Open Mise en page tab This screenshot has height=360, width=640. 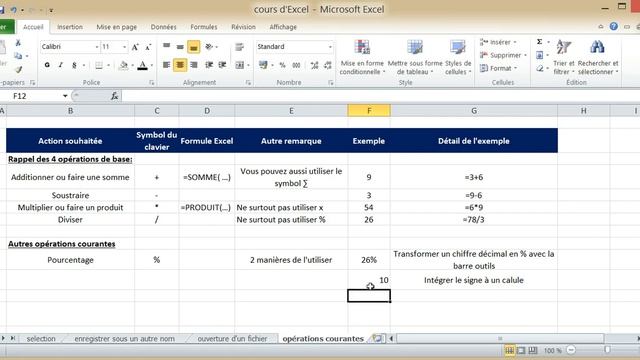117,27
